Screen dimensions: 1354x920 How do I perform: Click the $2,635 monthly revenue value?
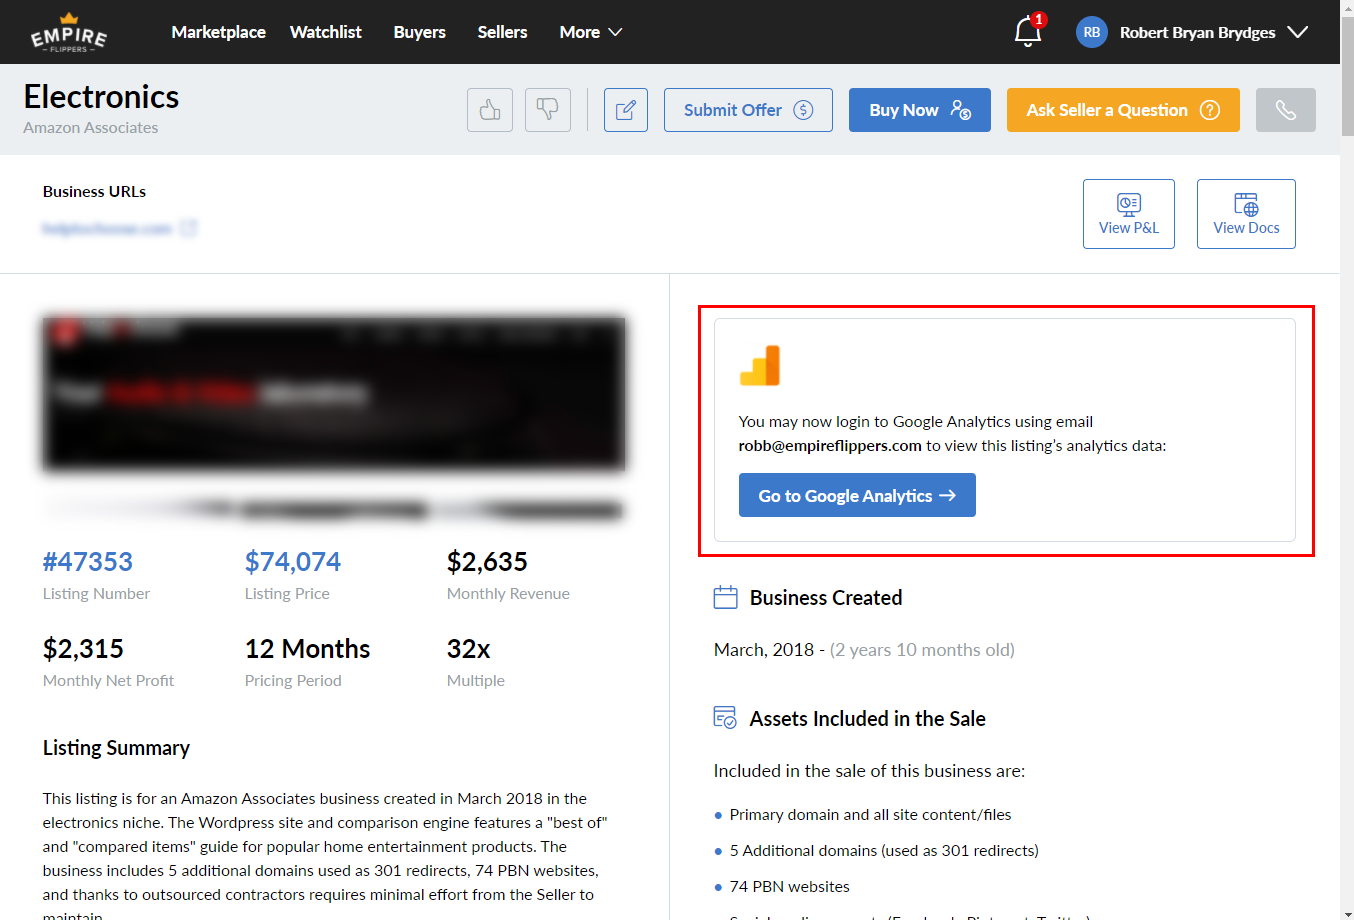487,562
